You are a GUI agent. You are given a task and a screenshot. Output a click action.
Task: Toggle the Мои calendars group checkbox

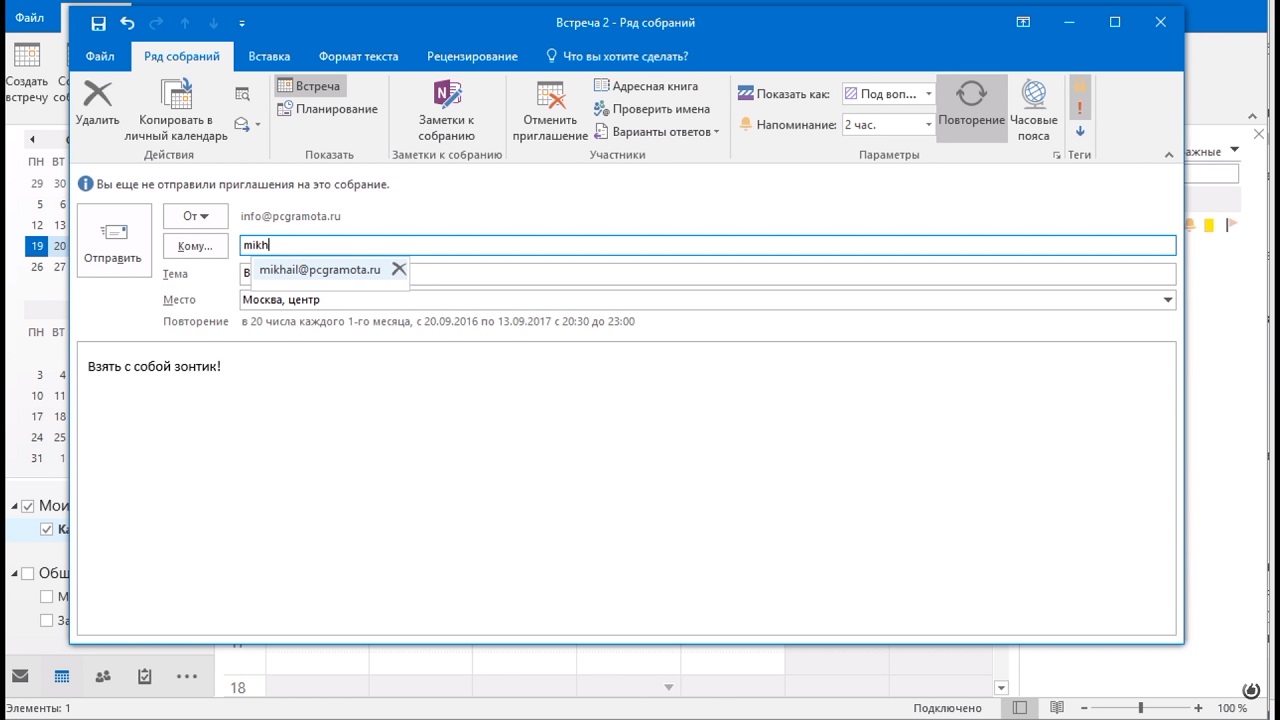28,506
